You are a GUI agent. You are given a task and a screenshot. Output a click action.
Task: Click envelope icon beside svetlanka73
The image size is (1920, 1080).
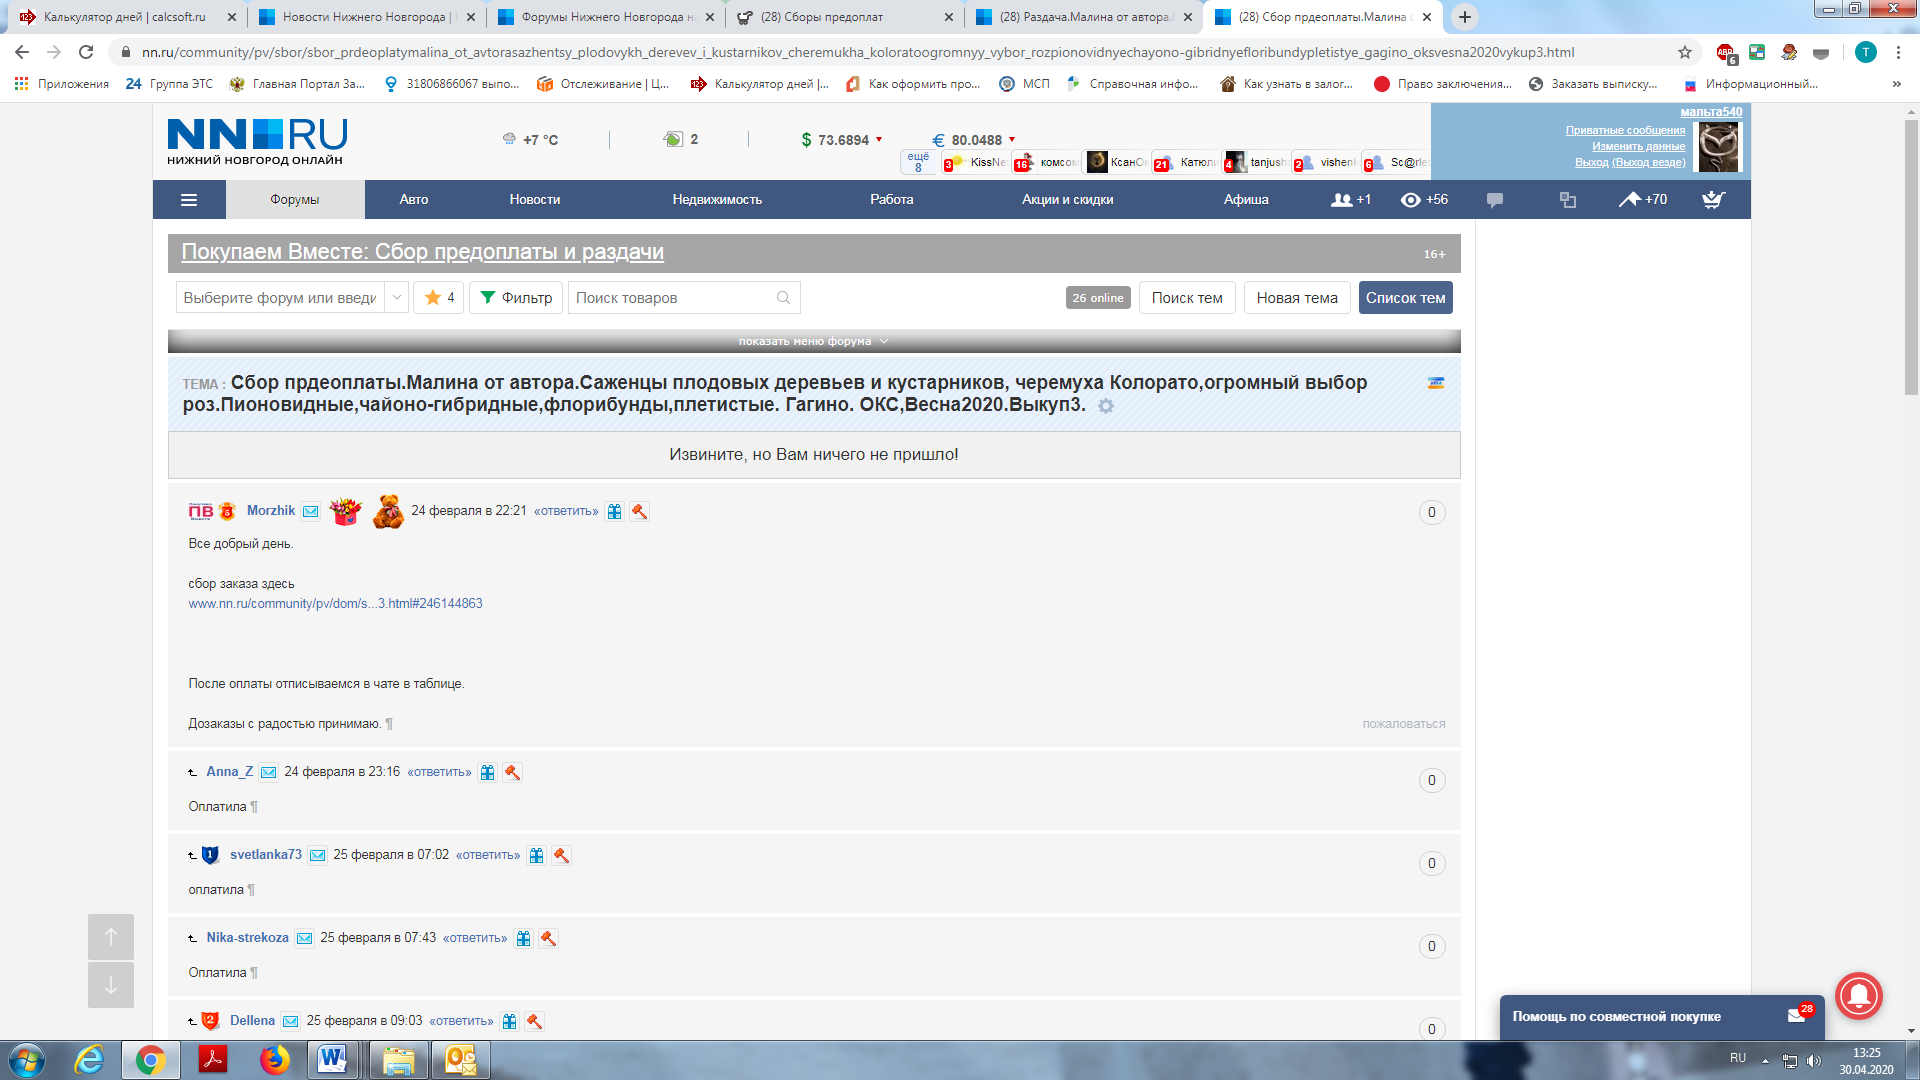coord(317,856)
